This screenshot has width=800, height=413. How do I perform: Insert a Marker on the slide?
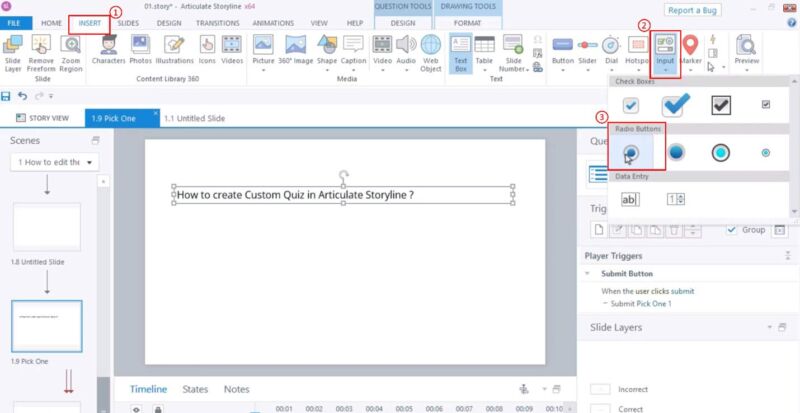point(689,49)
